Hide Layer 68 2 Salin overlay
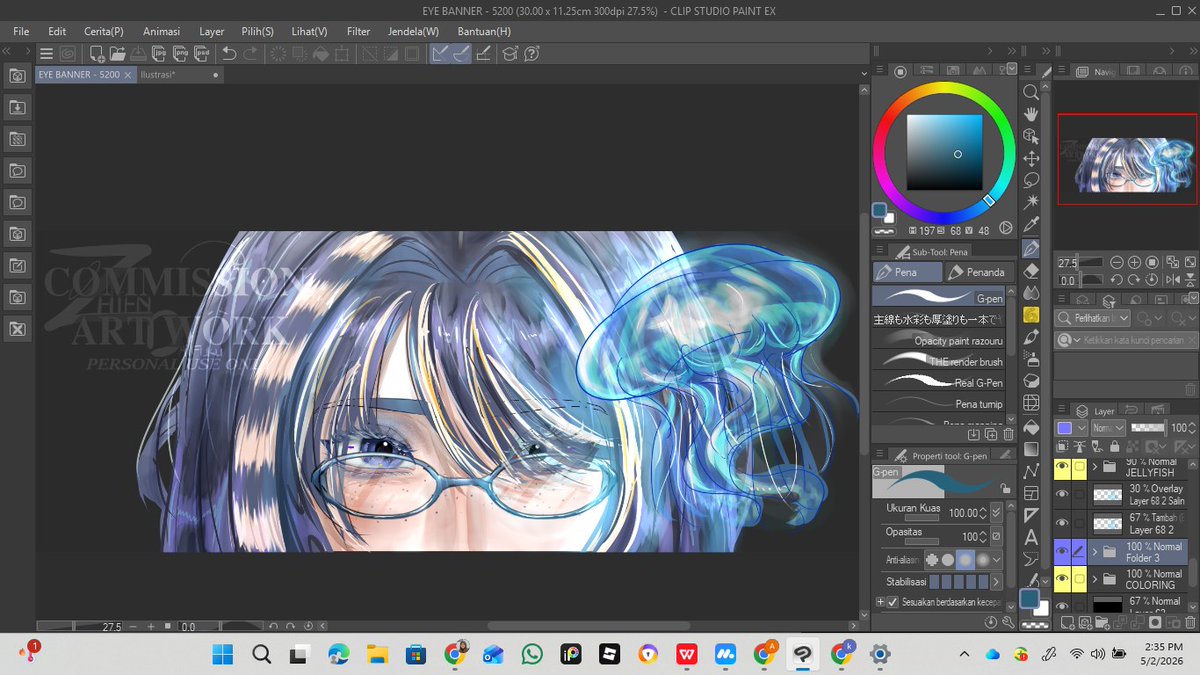Image resolution: width=1200 pixels, height=675 pixels. (1062, 494)
